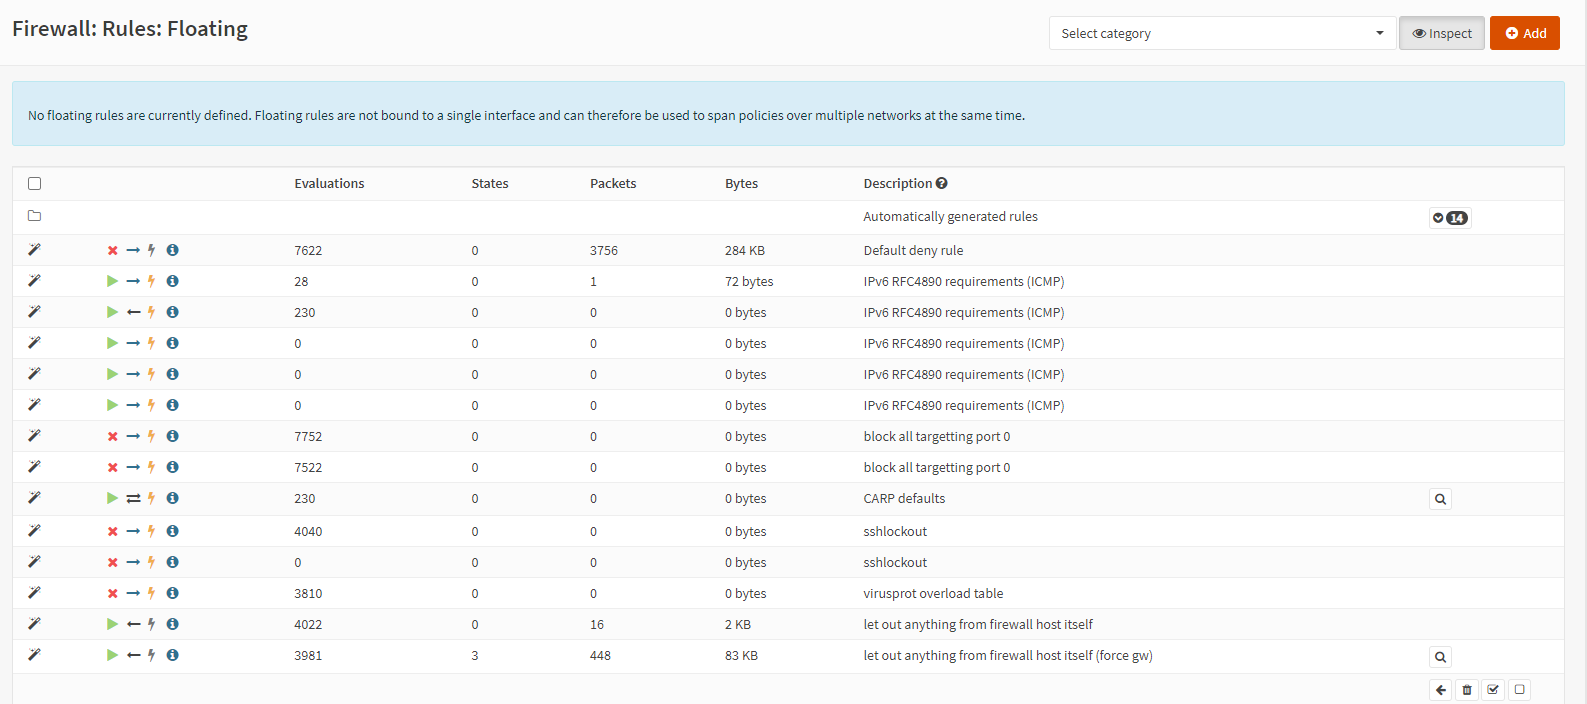Toggle the select-all checkbox in table header
The image size is (1587, 704).
click(x=34, y=183)
